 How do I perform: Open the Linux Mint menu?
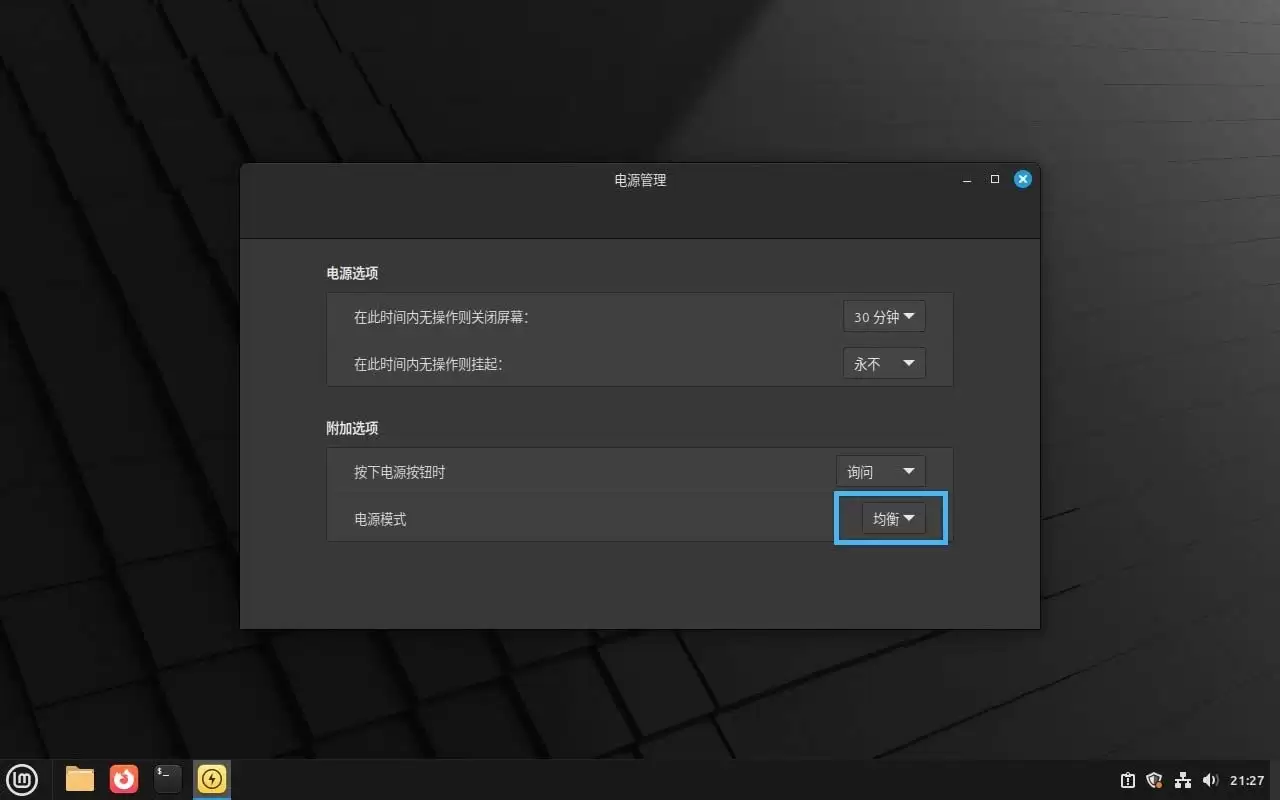coord(22,779)
